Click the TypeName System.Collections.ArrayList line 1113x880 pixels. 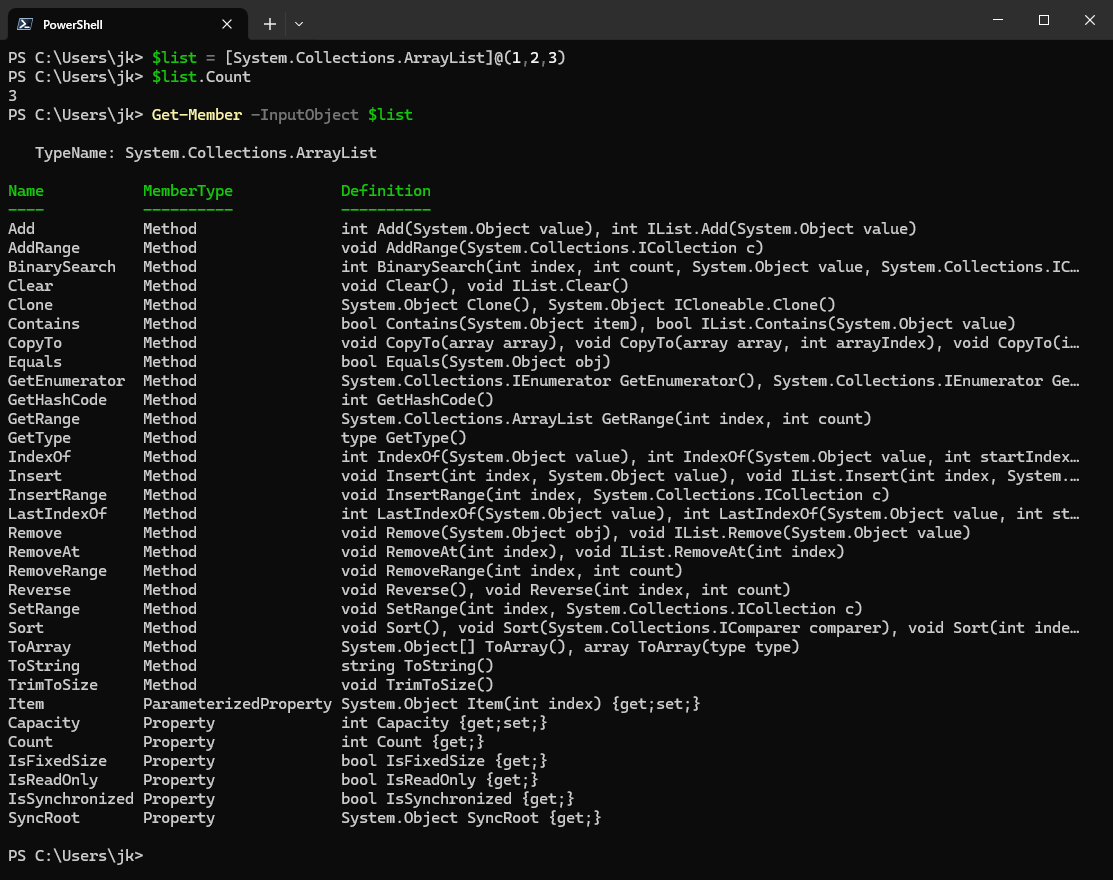coord(205,153)
